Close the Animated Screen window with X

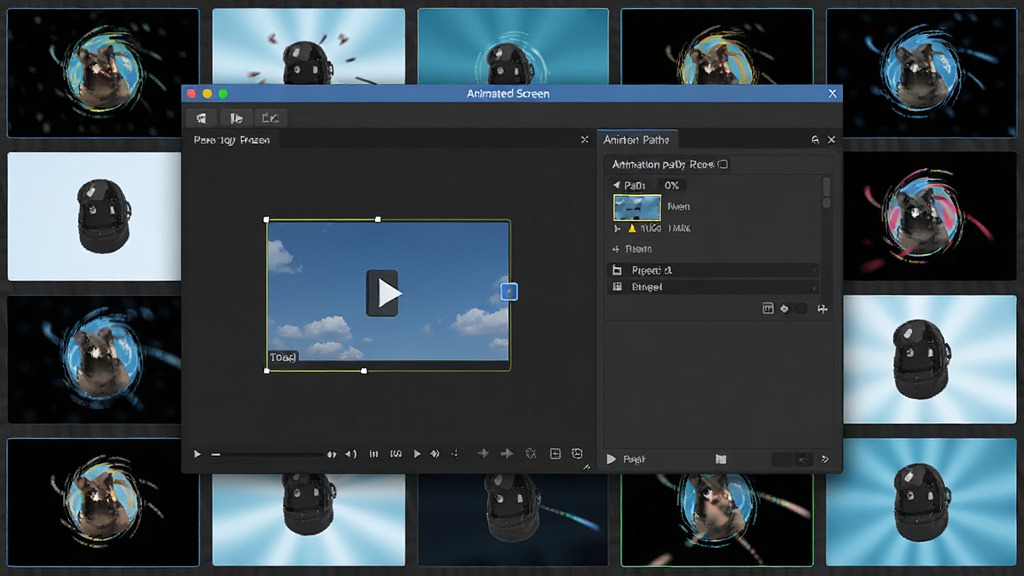tap(832, 93)
